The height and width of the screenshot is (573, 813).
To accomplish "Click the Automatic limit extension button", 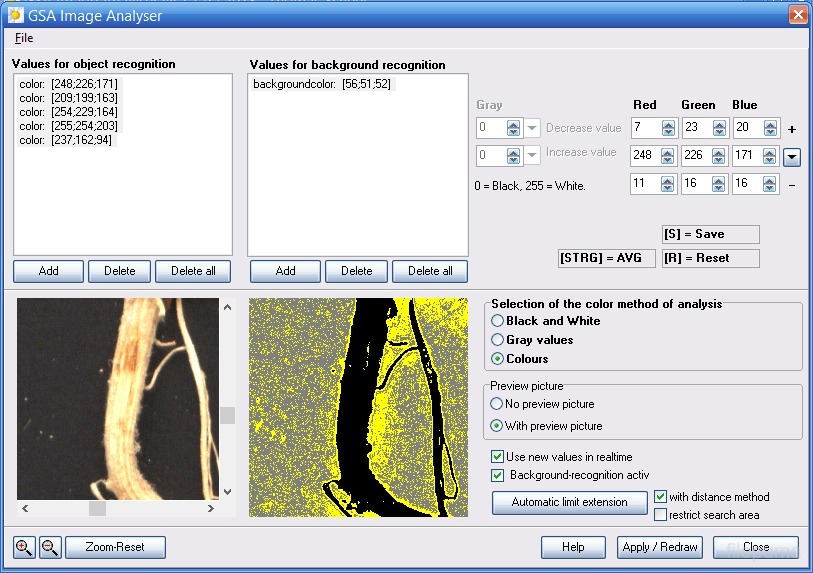I will (569, 502).
